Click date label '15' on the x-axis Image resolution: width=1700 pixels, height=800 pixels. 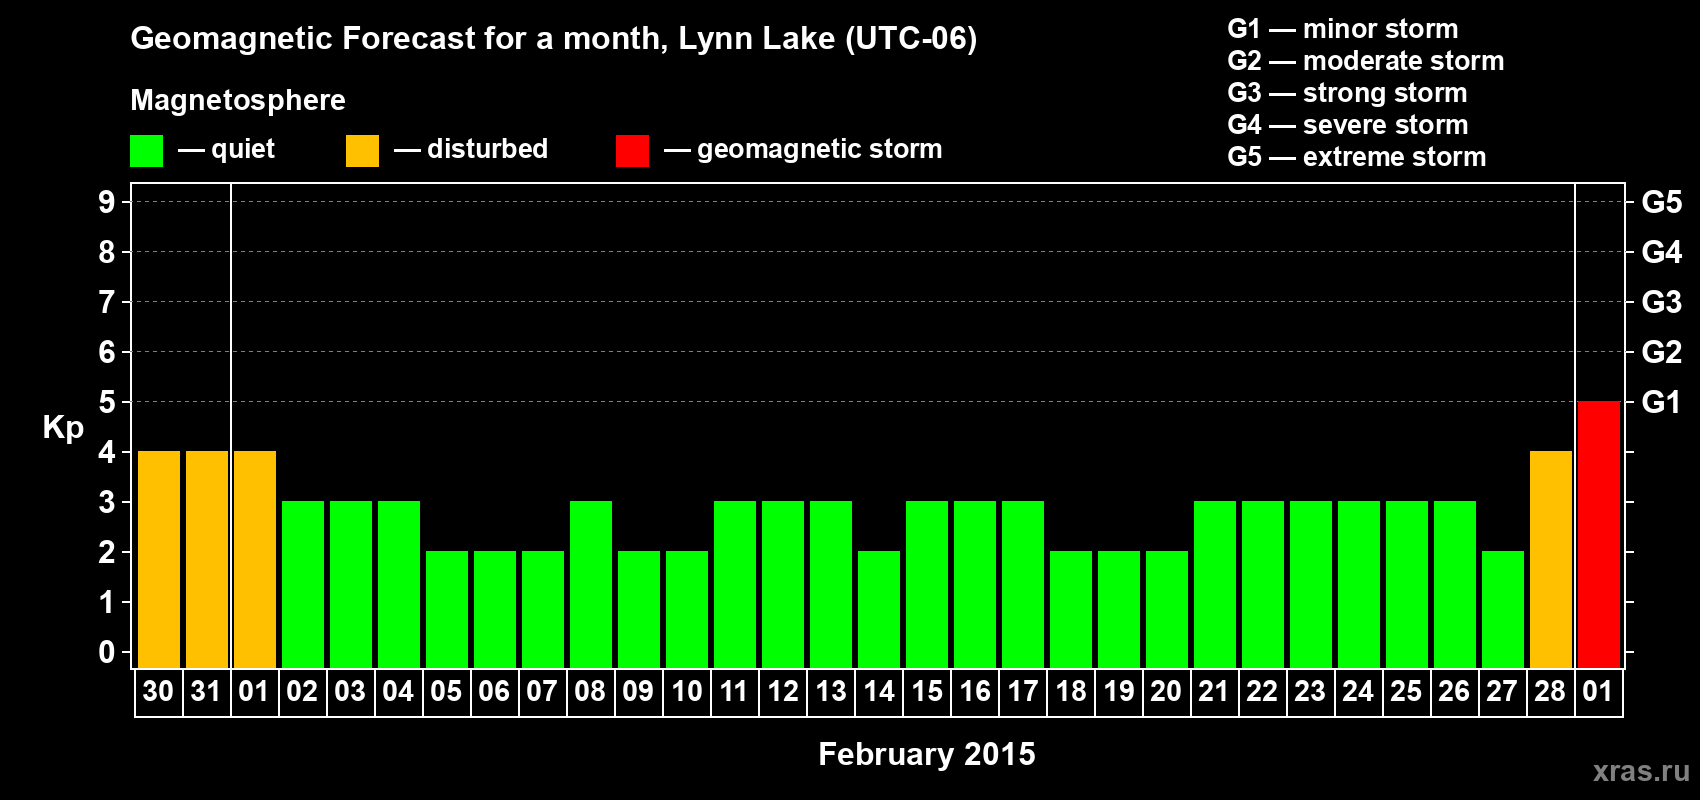click(x=926, y=691)
